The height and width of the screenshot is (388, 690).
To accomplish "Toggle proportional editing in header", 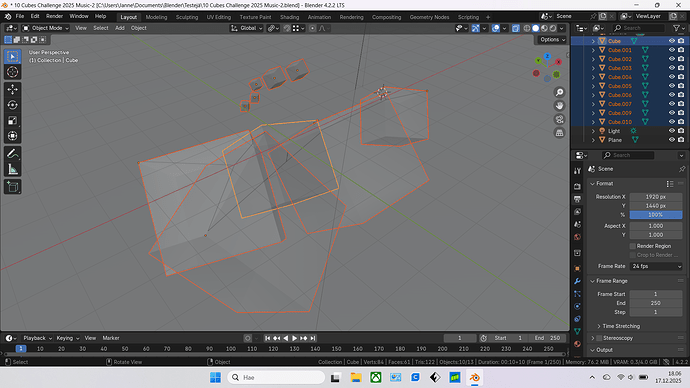I will [x=312, y=28].
